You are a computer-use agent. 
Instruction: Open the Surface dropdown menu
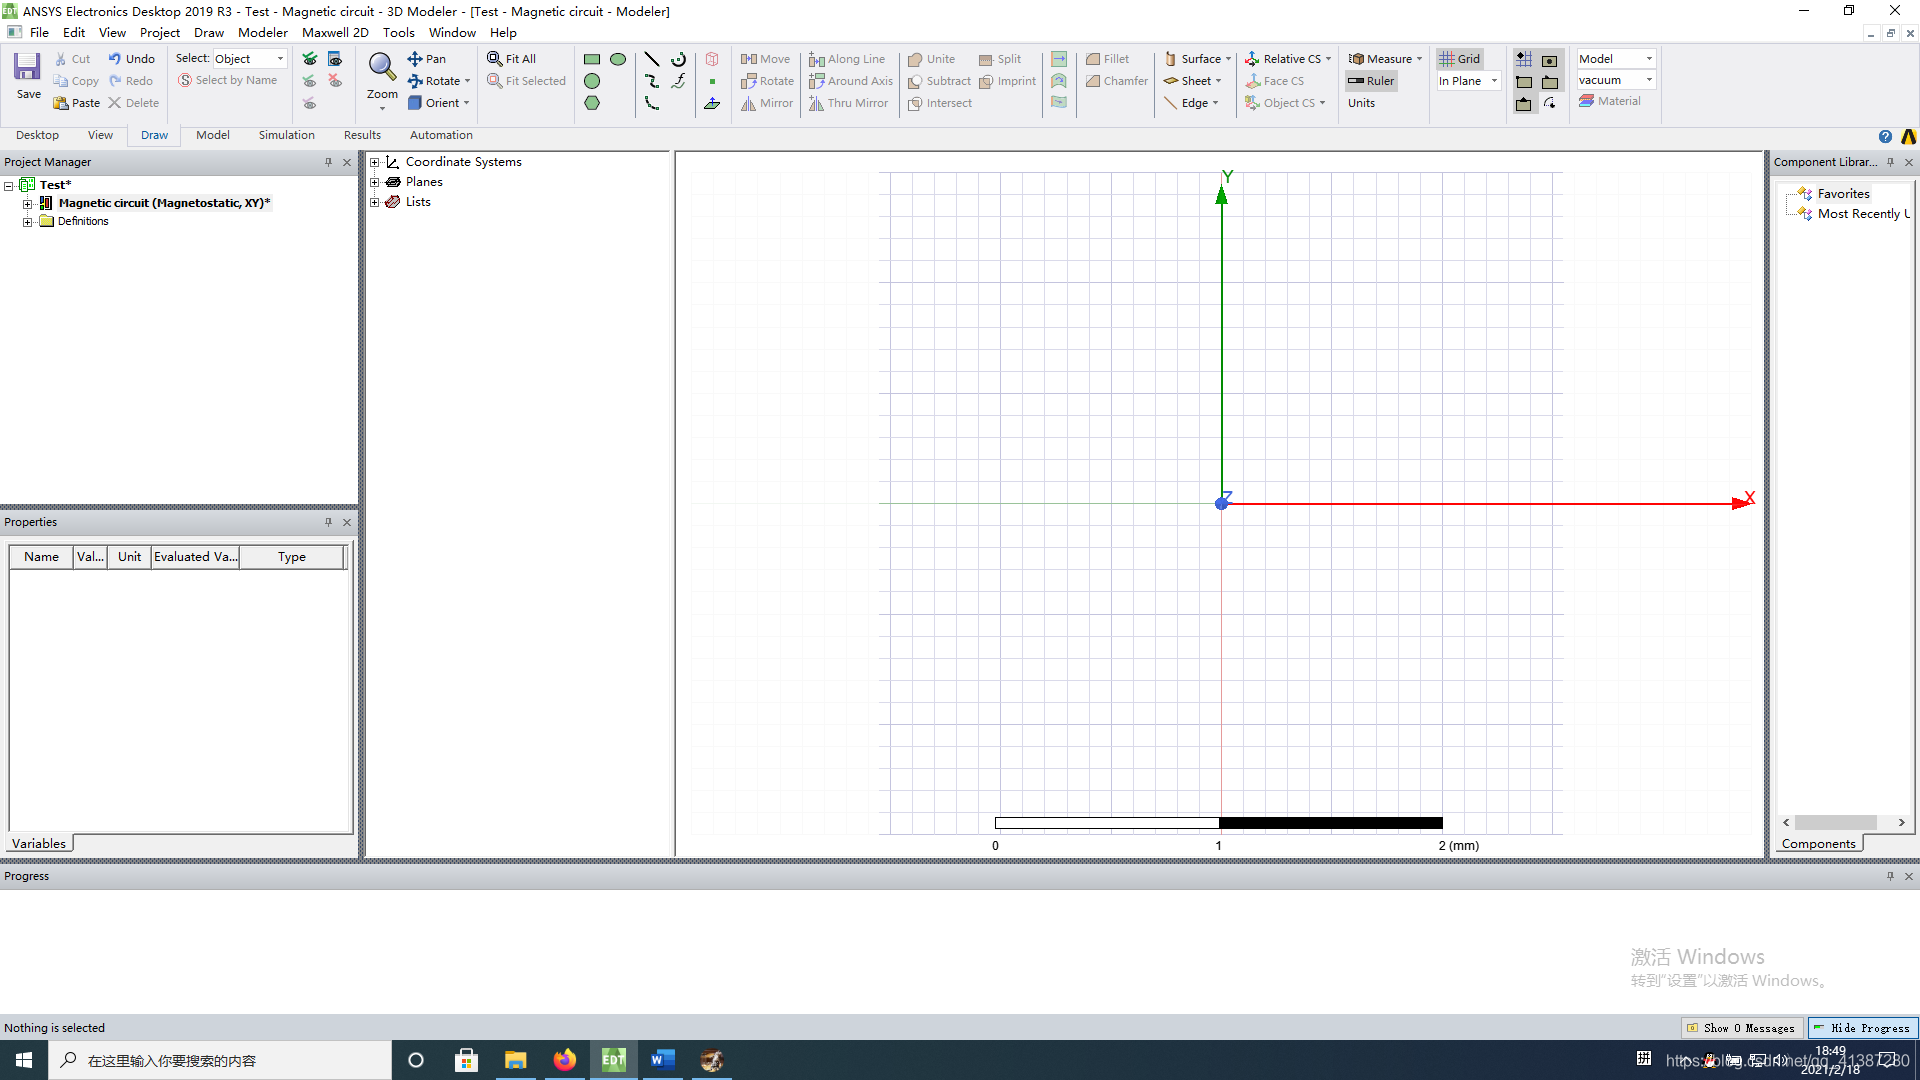(1198, 59)
